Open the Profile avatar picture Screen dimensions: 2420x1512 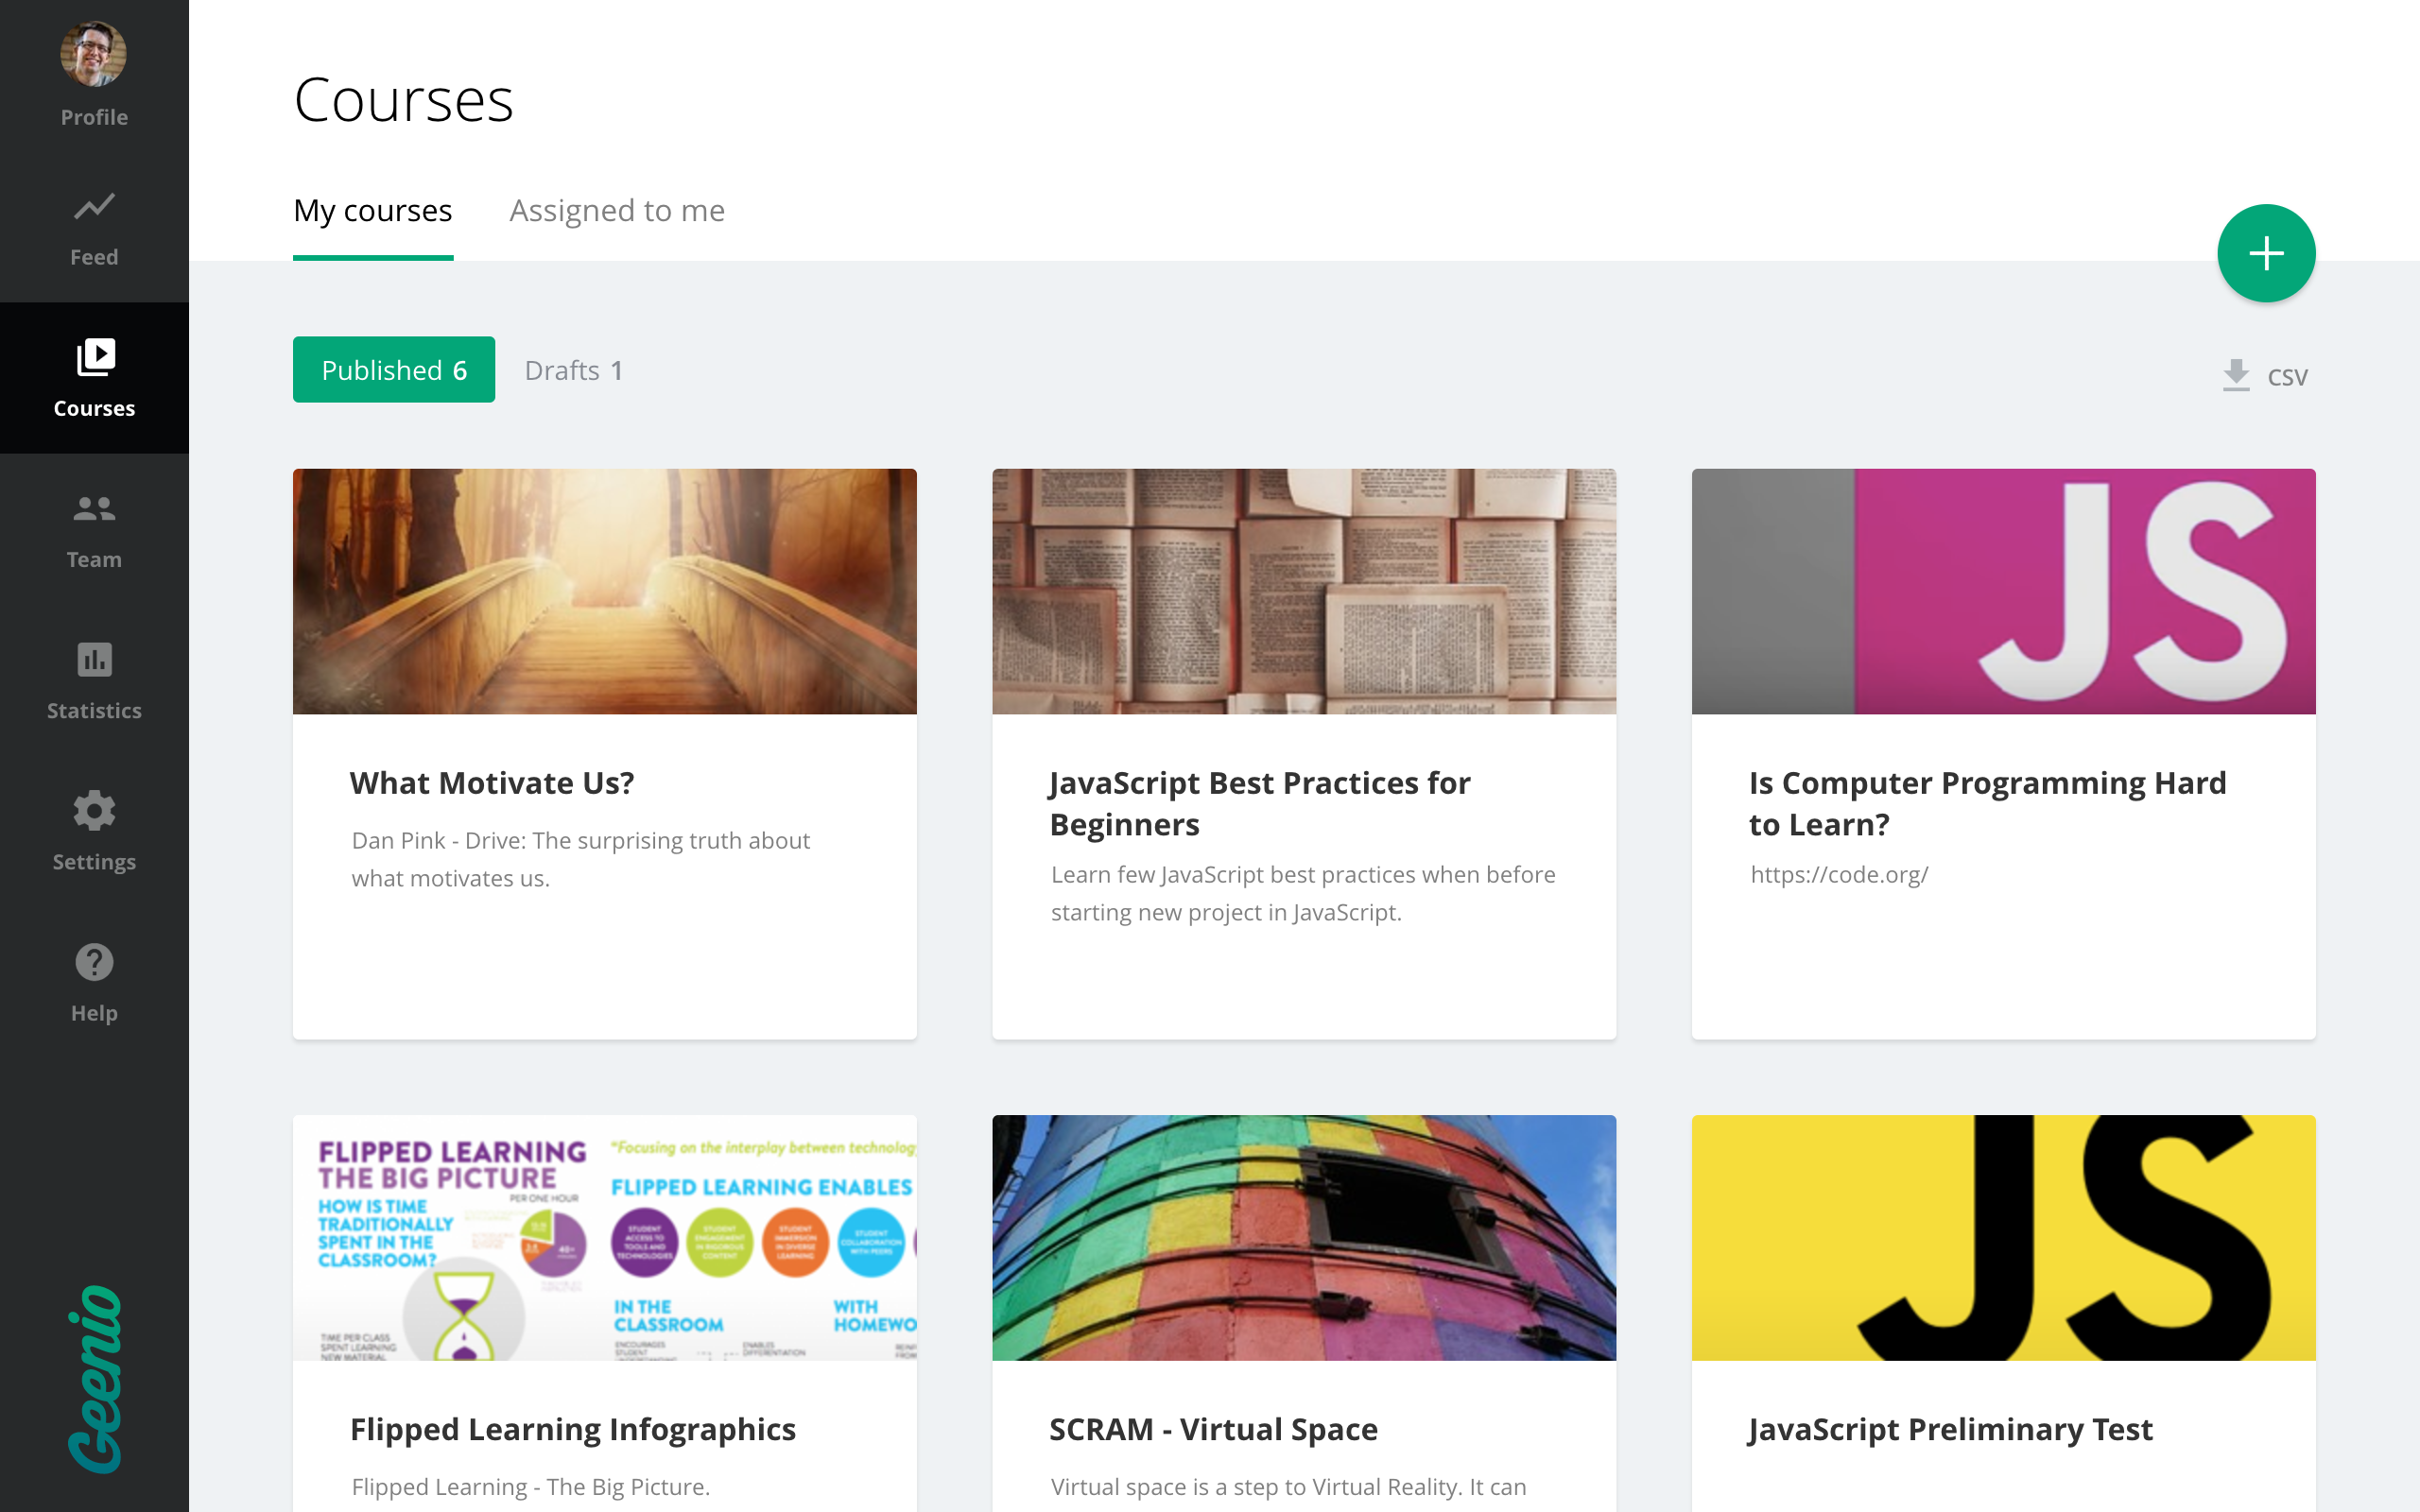point(94,55)
